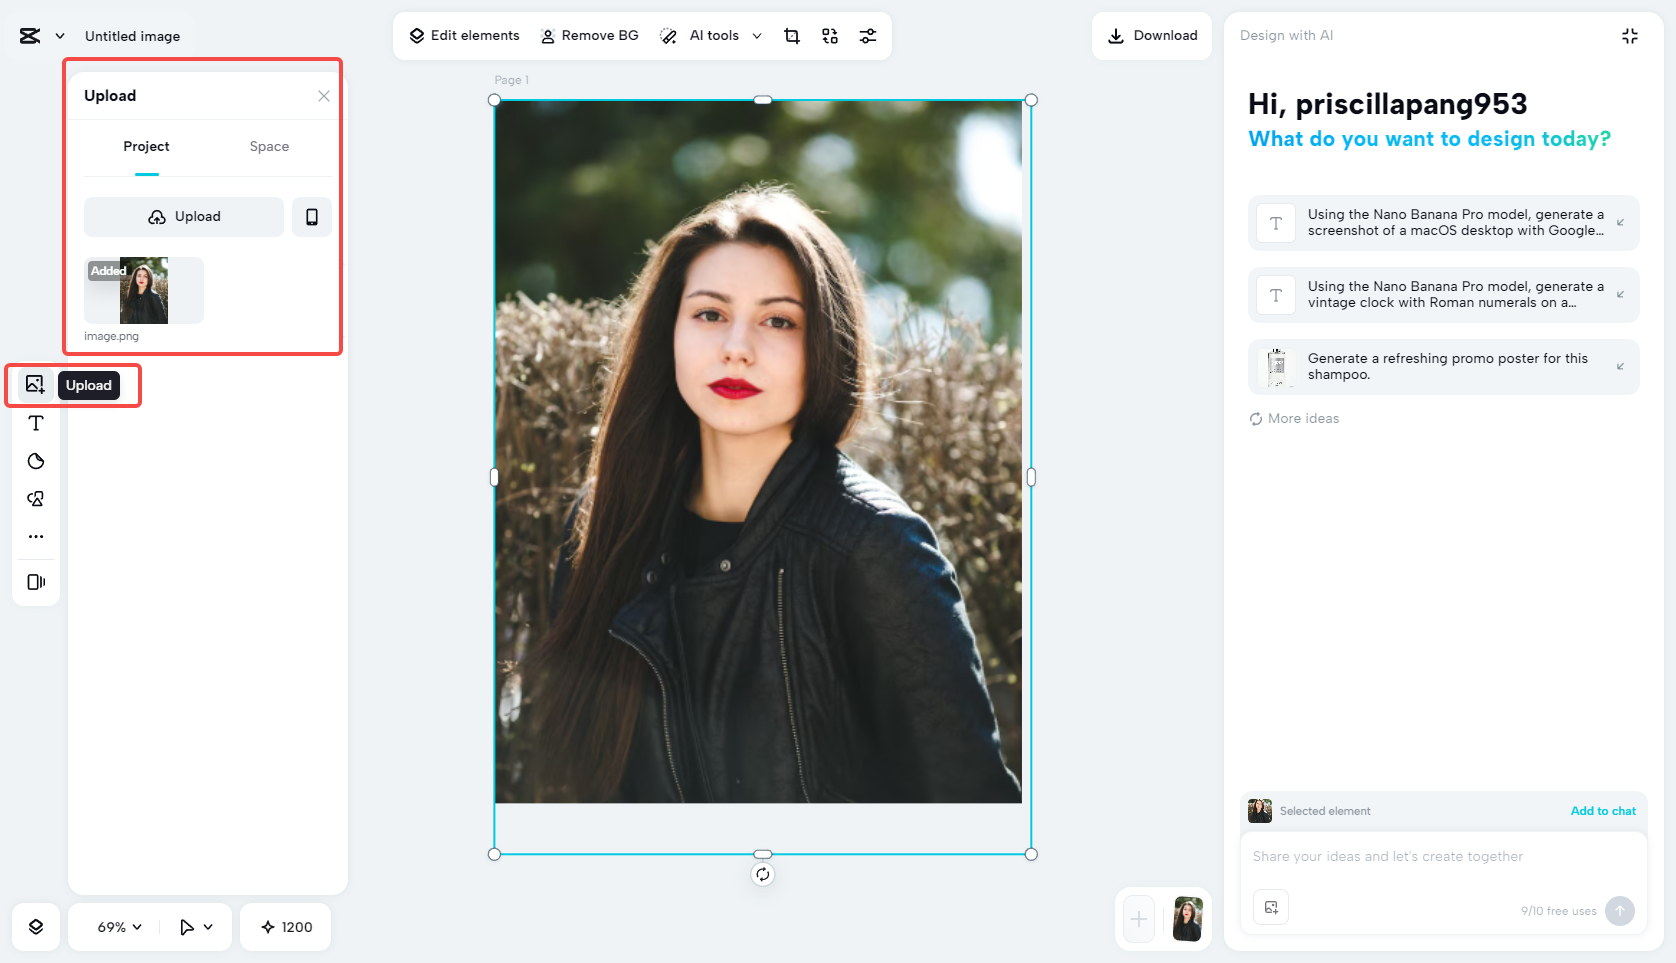This screenshot has height=963, width=1676.
Task: Select the Text tool in sidebar
Action: (36, 423)
